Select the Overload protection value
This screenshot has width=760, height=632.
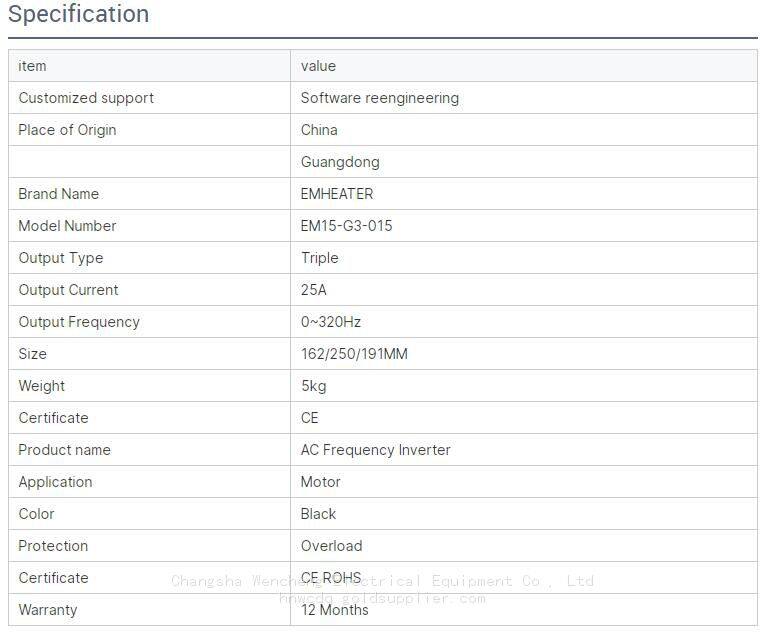click(331, 546)
